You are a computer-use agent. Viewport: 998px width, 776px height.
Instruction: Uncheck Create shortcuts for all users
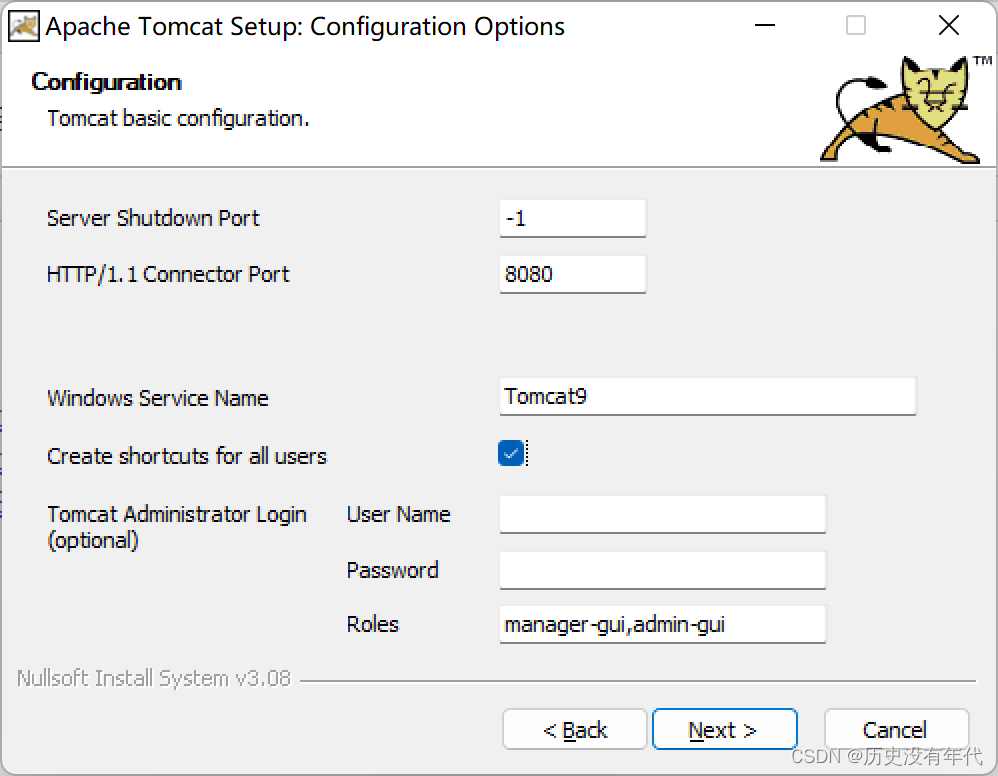[511, 453]
